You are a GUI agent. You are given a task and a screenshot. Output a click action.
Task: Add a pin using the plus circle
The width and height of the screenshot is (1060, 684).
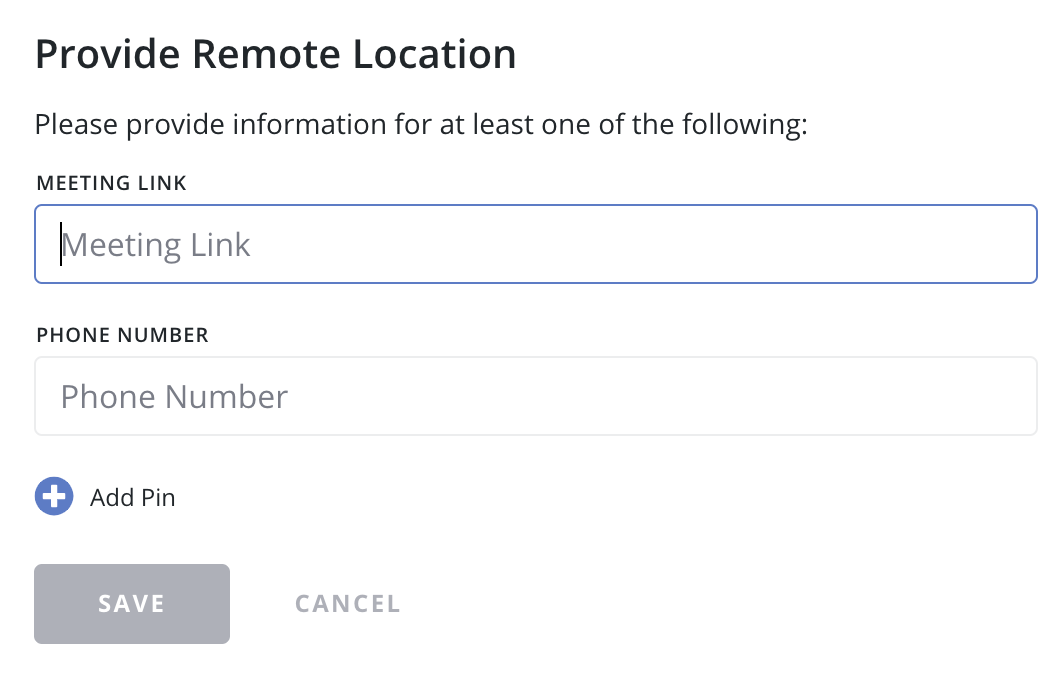(54, 497)
